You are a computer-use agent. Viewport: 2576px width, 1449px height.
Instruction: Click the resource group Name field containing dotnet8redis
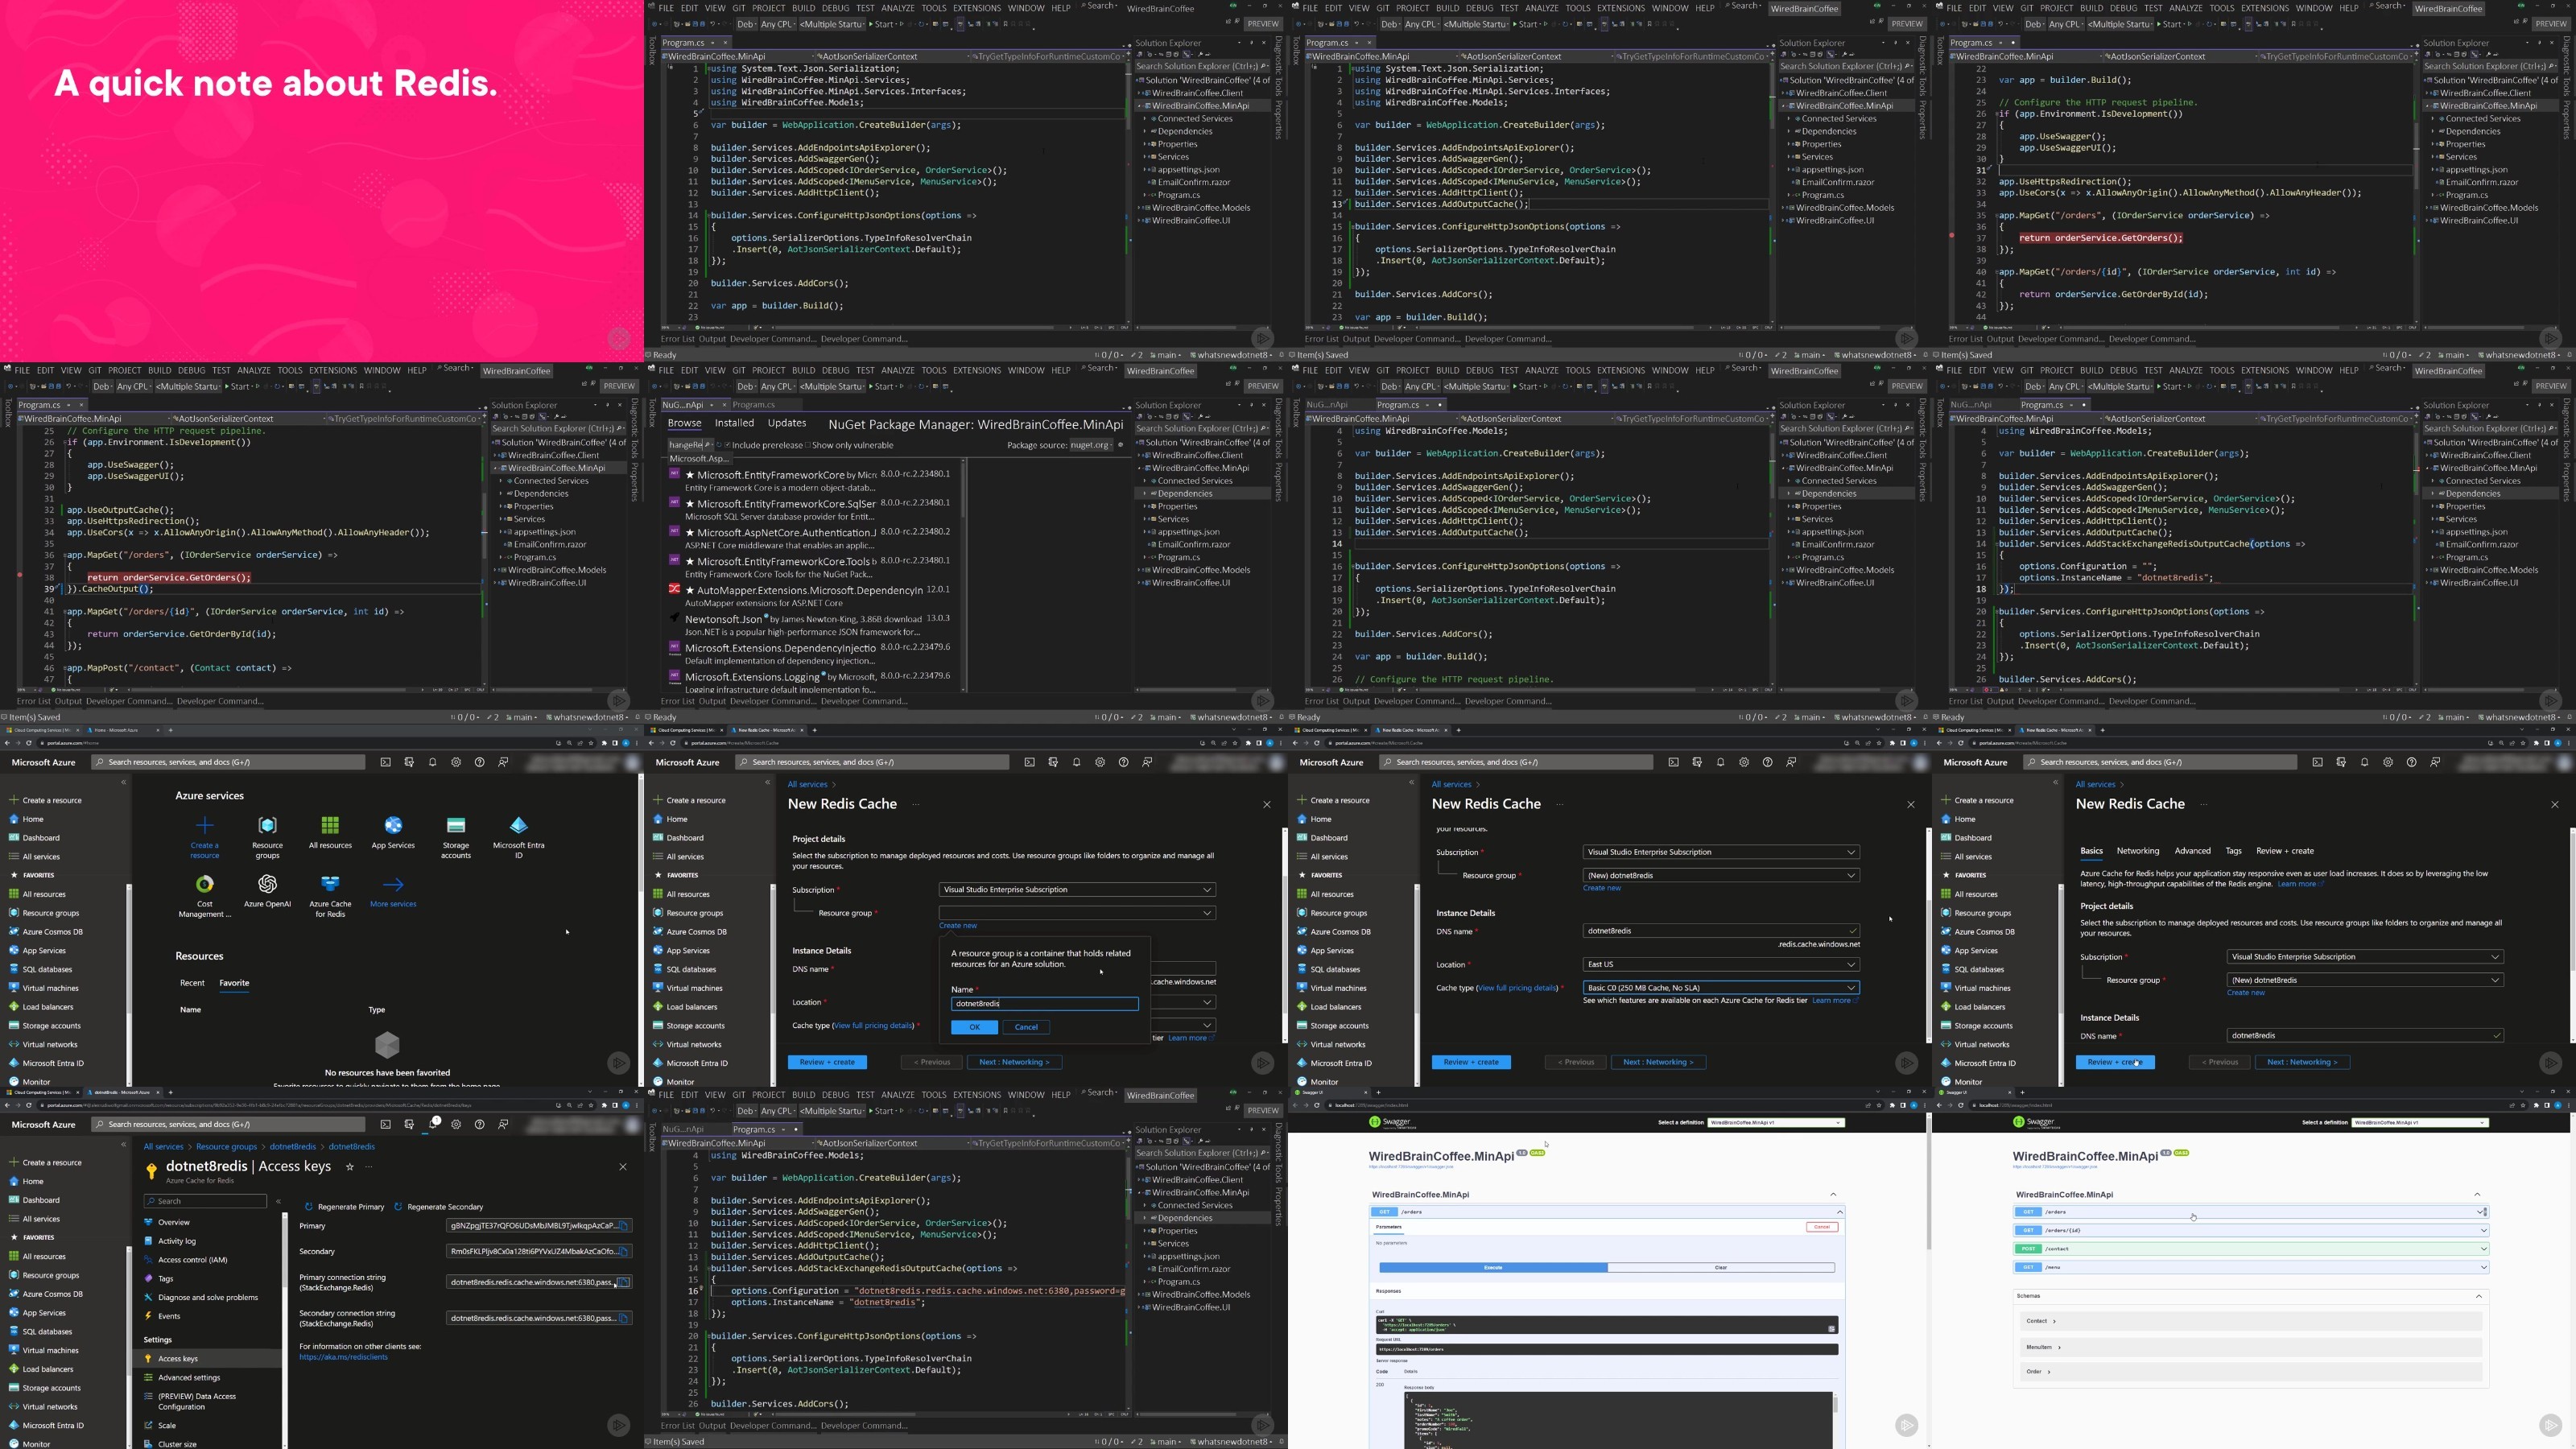pos(1044,1003)
